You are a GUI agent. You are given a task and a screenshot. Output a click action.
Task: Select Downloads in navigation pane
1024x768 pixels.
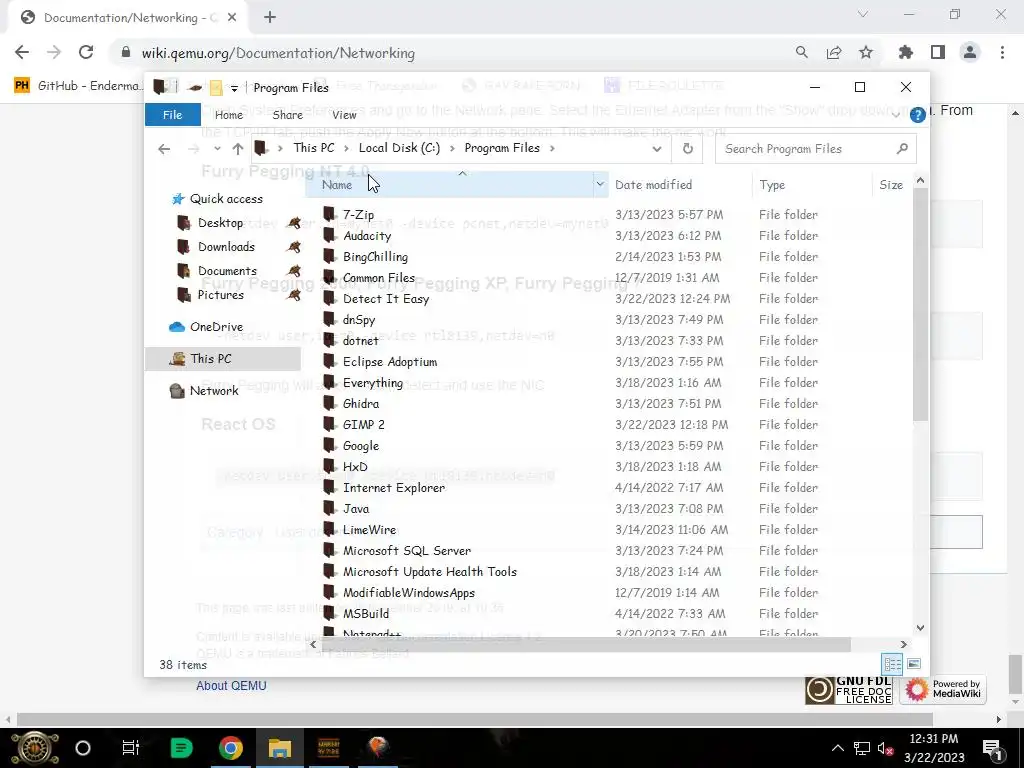226,247
